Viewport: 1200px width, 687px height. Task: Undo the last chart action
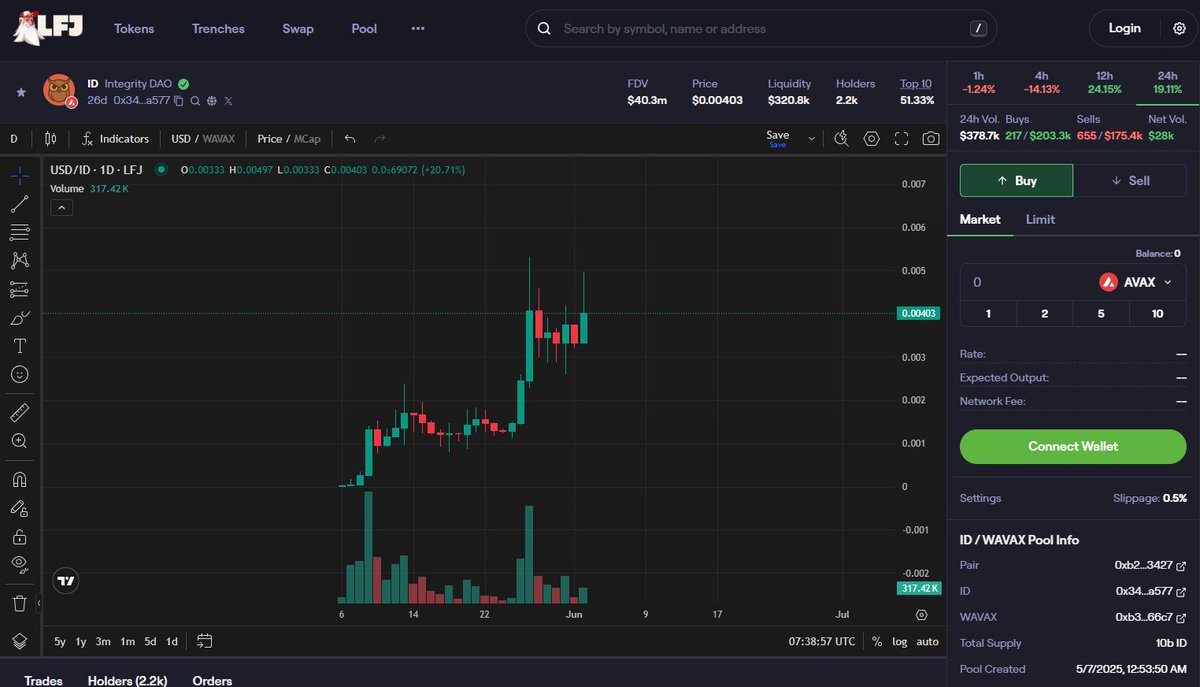[350, 139]
